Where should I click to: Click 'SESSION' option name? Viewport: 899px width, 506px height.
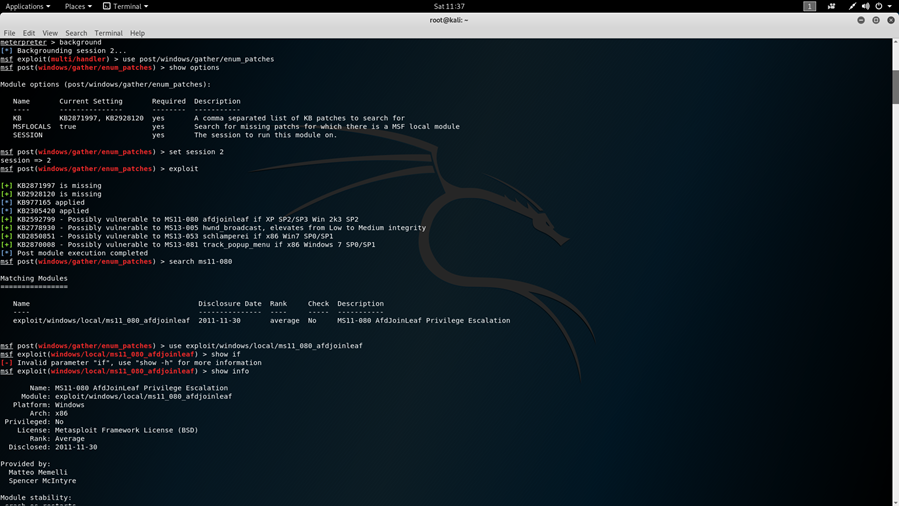28,135
